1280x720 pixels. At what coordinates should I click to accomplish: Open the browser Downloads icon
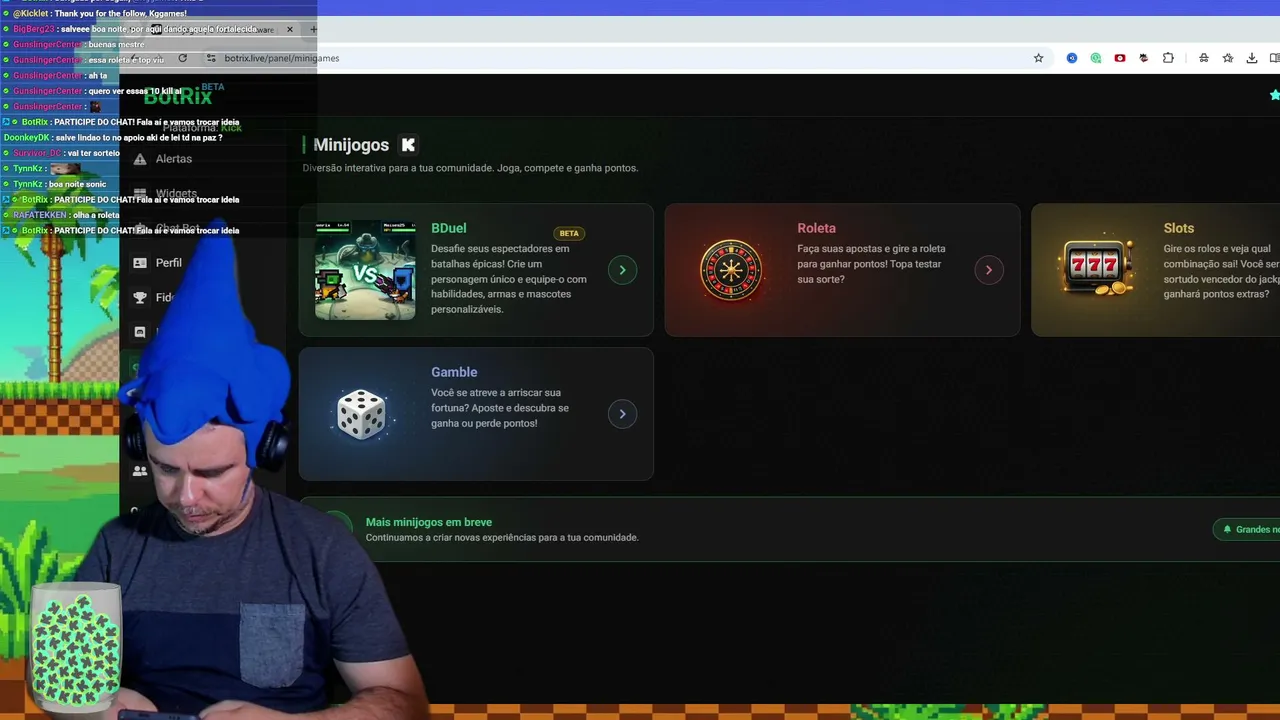pyautogui.click(x=1252, y=58)
